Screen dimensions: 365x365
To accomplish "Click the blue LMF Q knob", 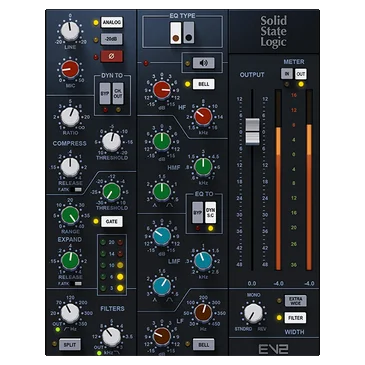I will coord(162,286).
